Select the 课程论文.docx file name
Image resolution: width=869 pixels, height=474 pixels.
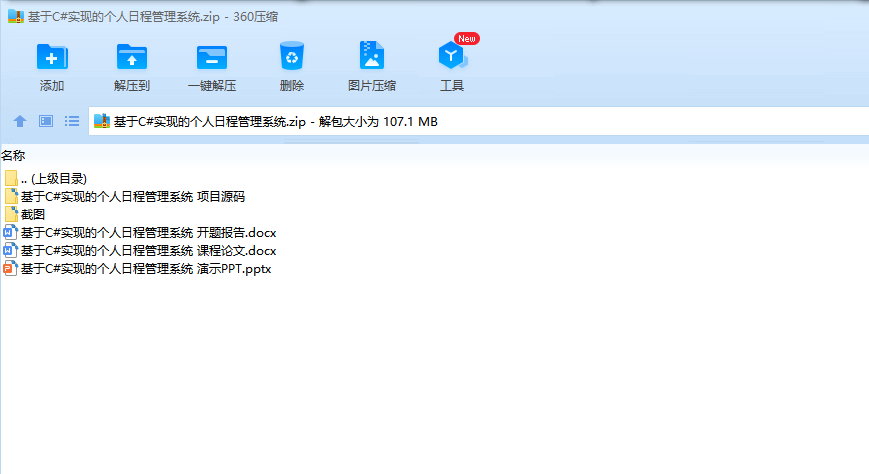pos(149,251)
